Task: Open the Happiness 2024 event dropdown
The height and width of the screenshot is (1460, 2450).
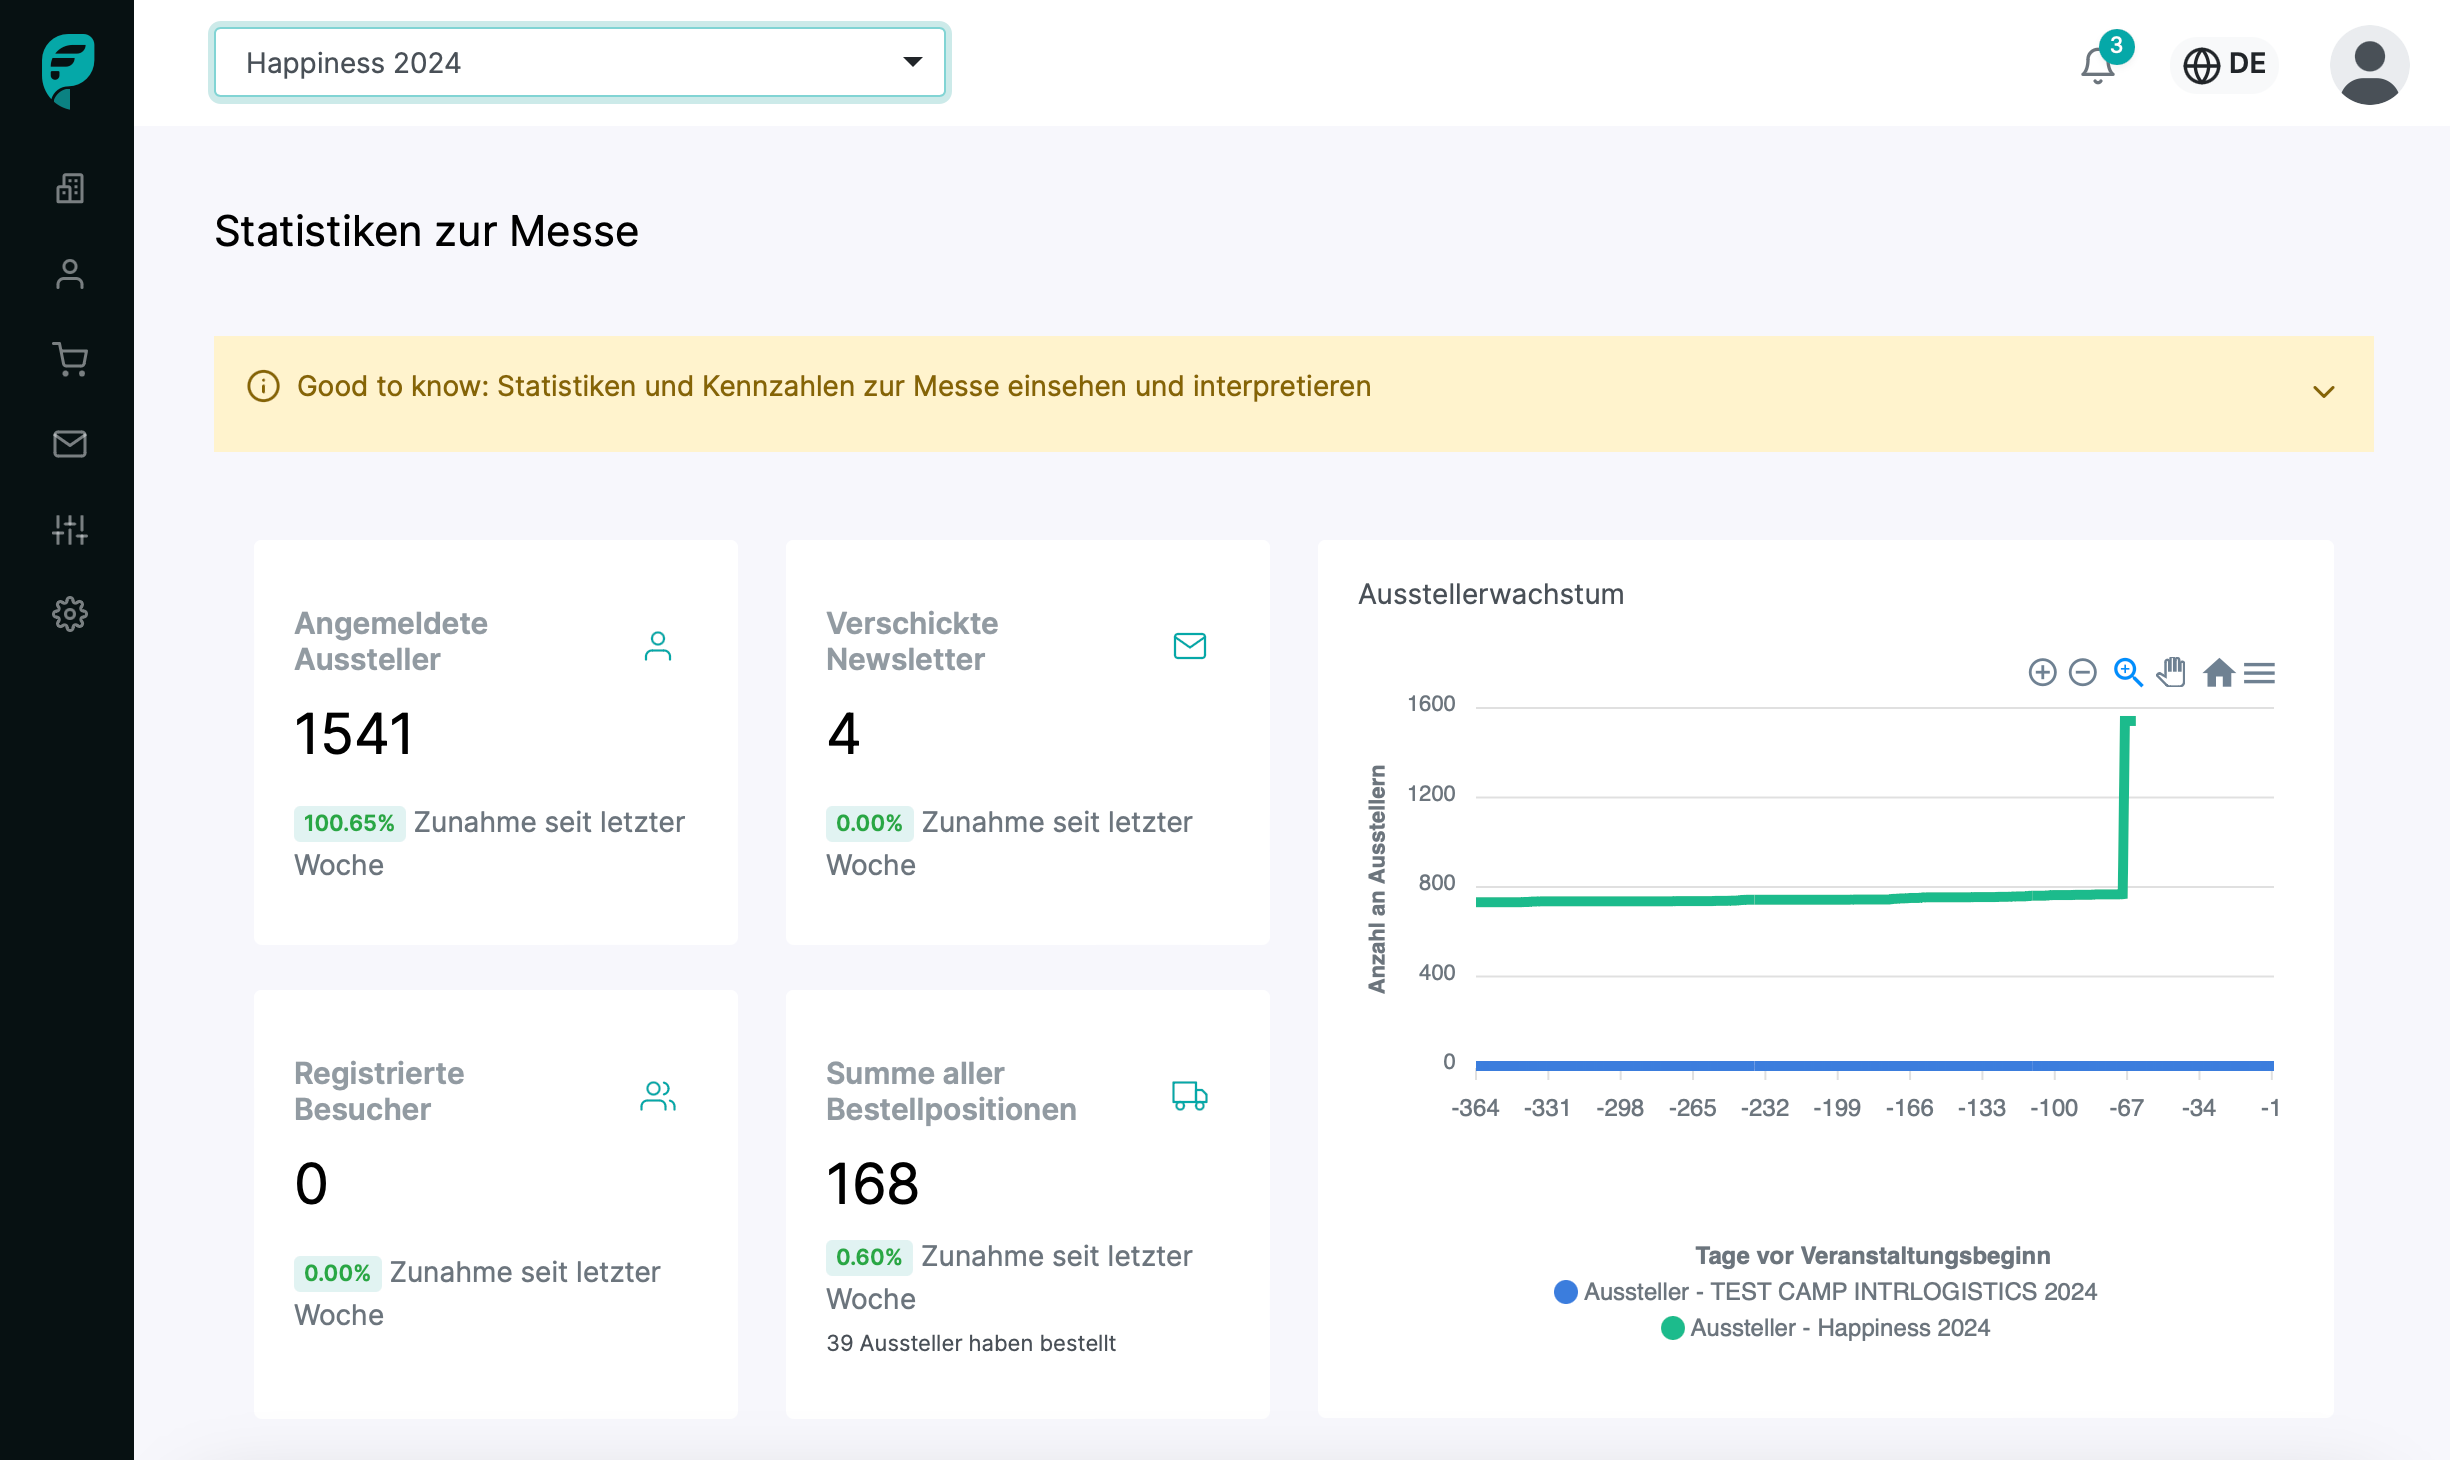Action: (x=580, y=63)
